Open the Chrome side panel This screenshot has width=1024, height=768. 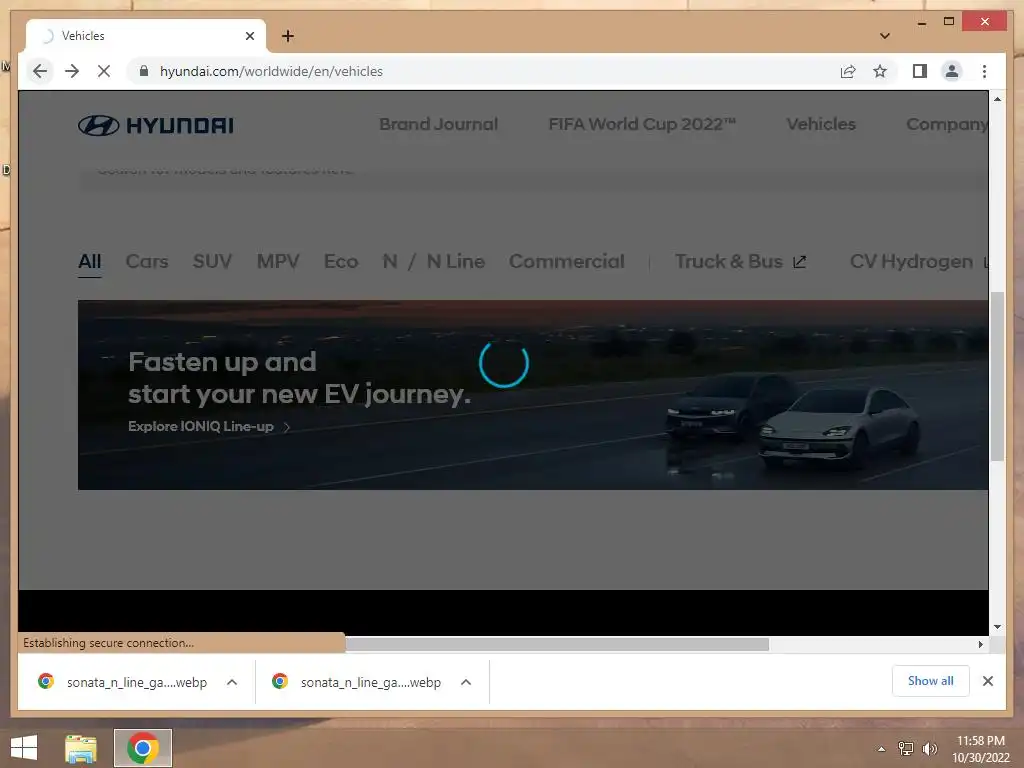920,71
